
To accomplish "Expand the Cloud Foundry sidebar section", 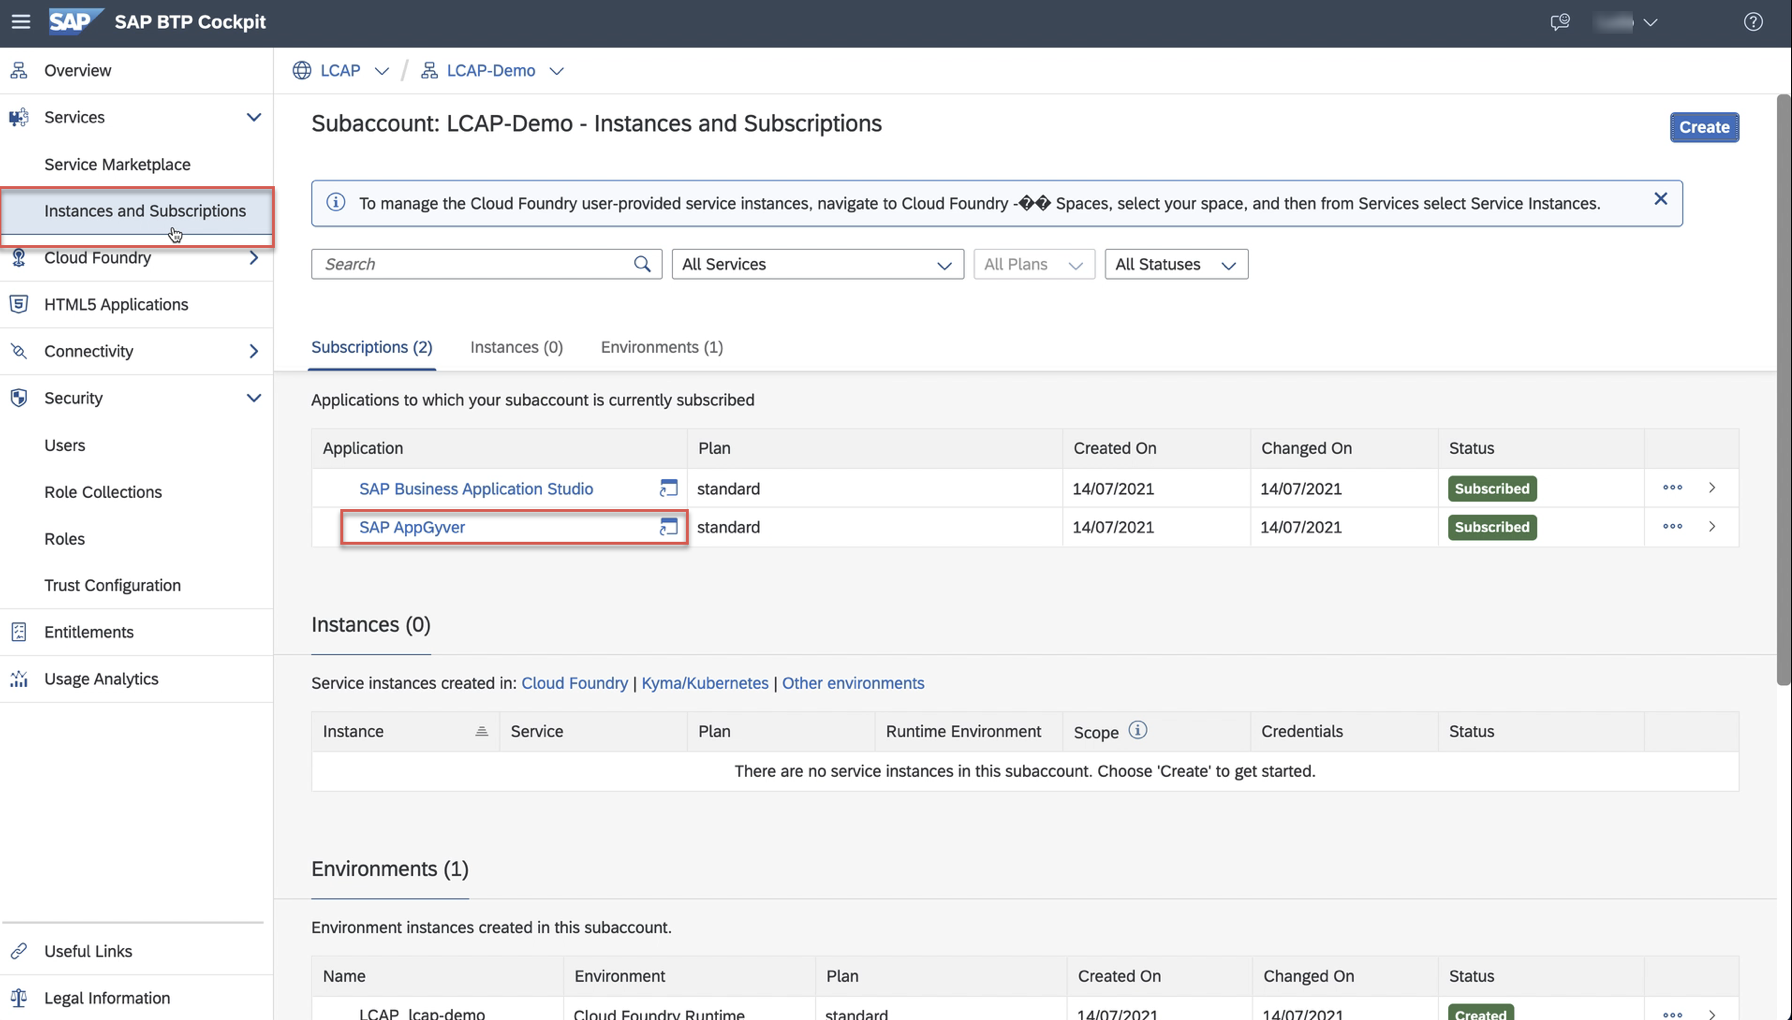I will 254,257.
